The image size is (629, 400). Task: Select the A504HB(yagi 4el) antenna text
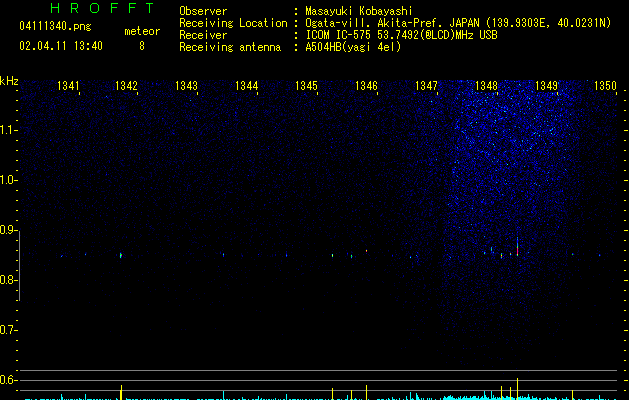353,47
